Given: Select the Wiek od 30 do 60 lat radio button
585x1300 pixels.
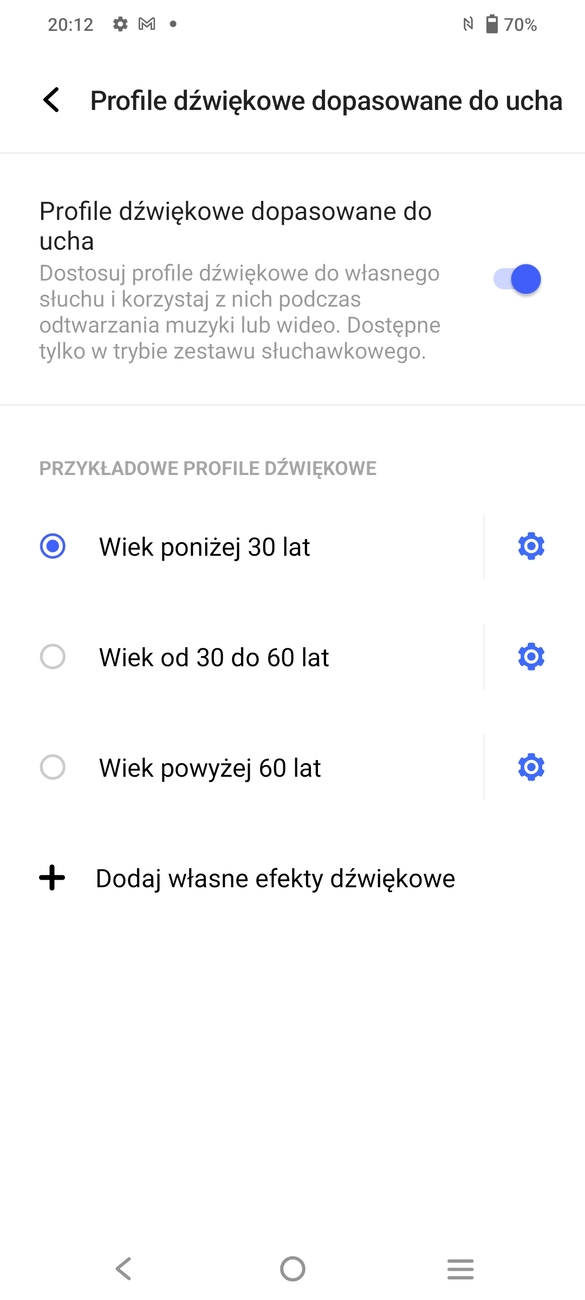Looking at the screenshot, I should pos(52,657).
